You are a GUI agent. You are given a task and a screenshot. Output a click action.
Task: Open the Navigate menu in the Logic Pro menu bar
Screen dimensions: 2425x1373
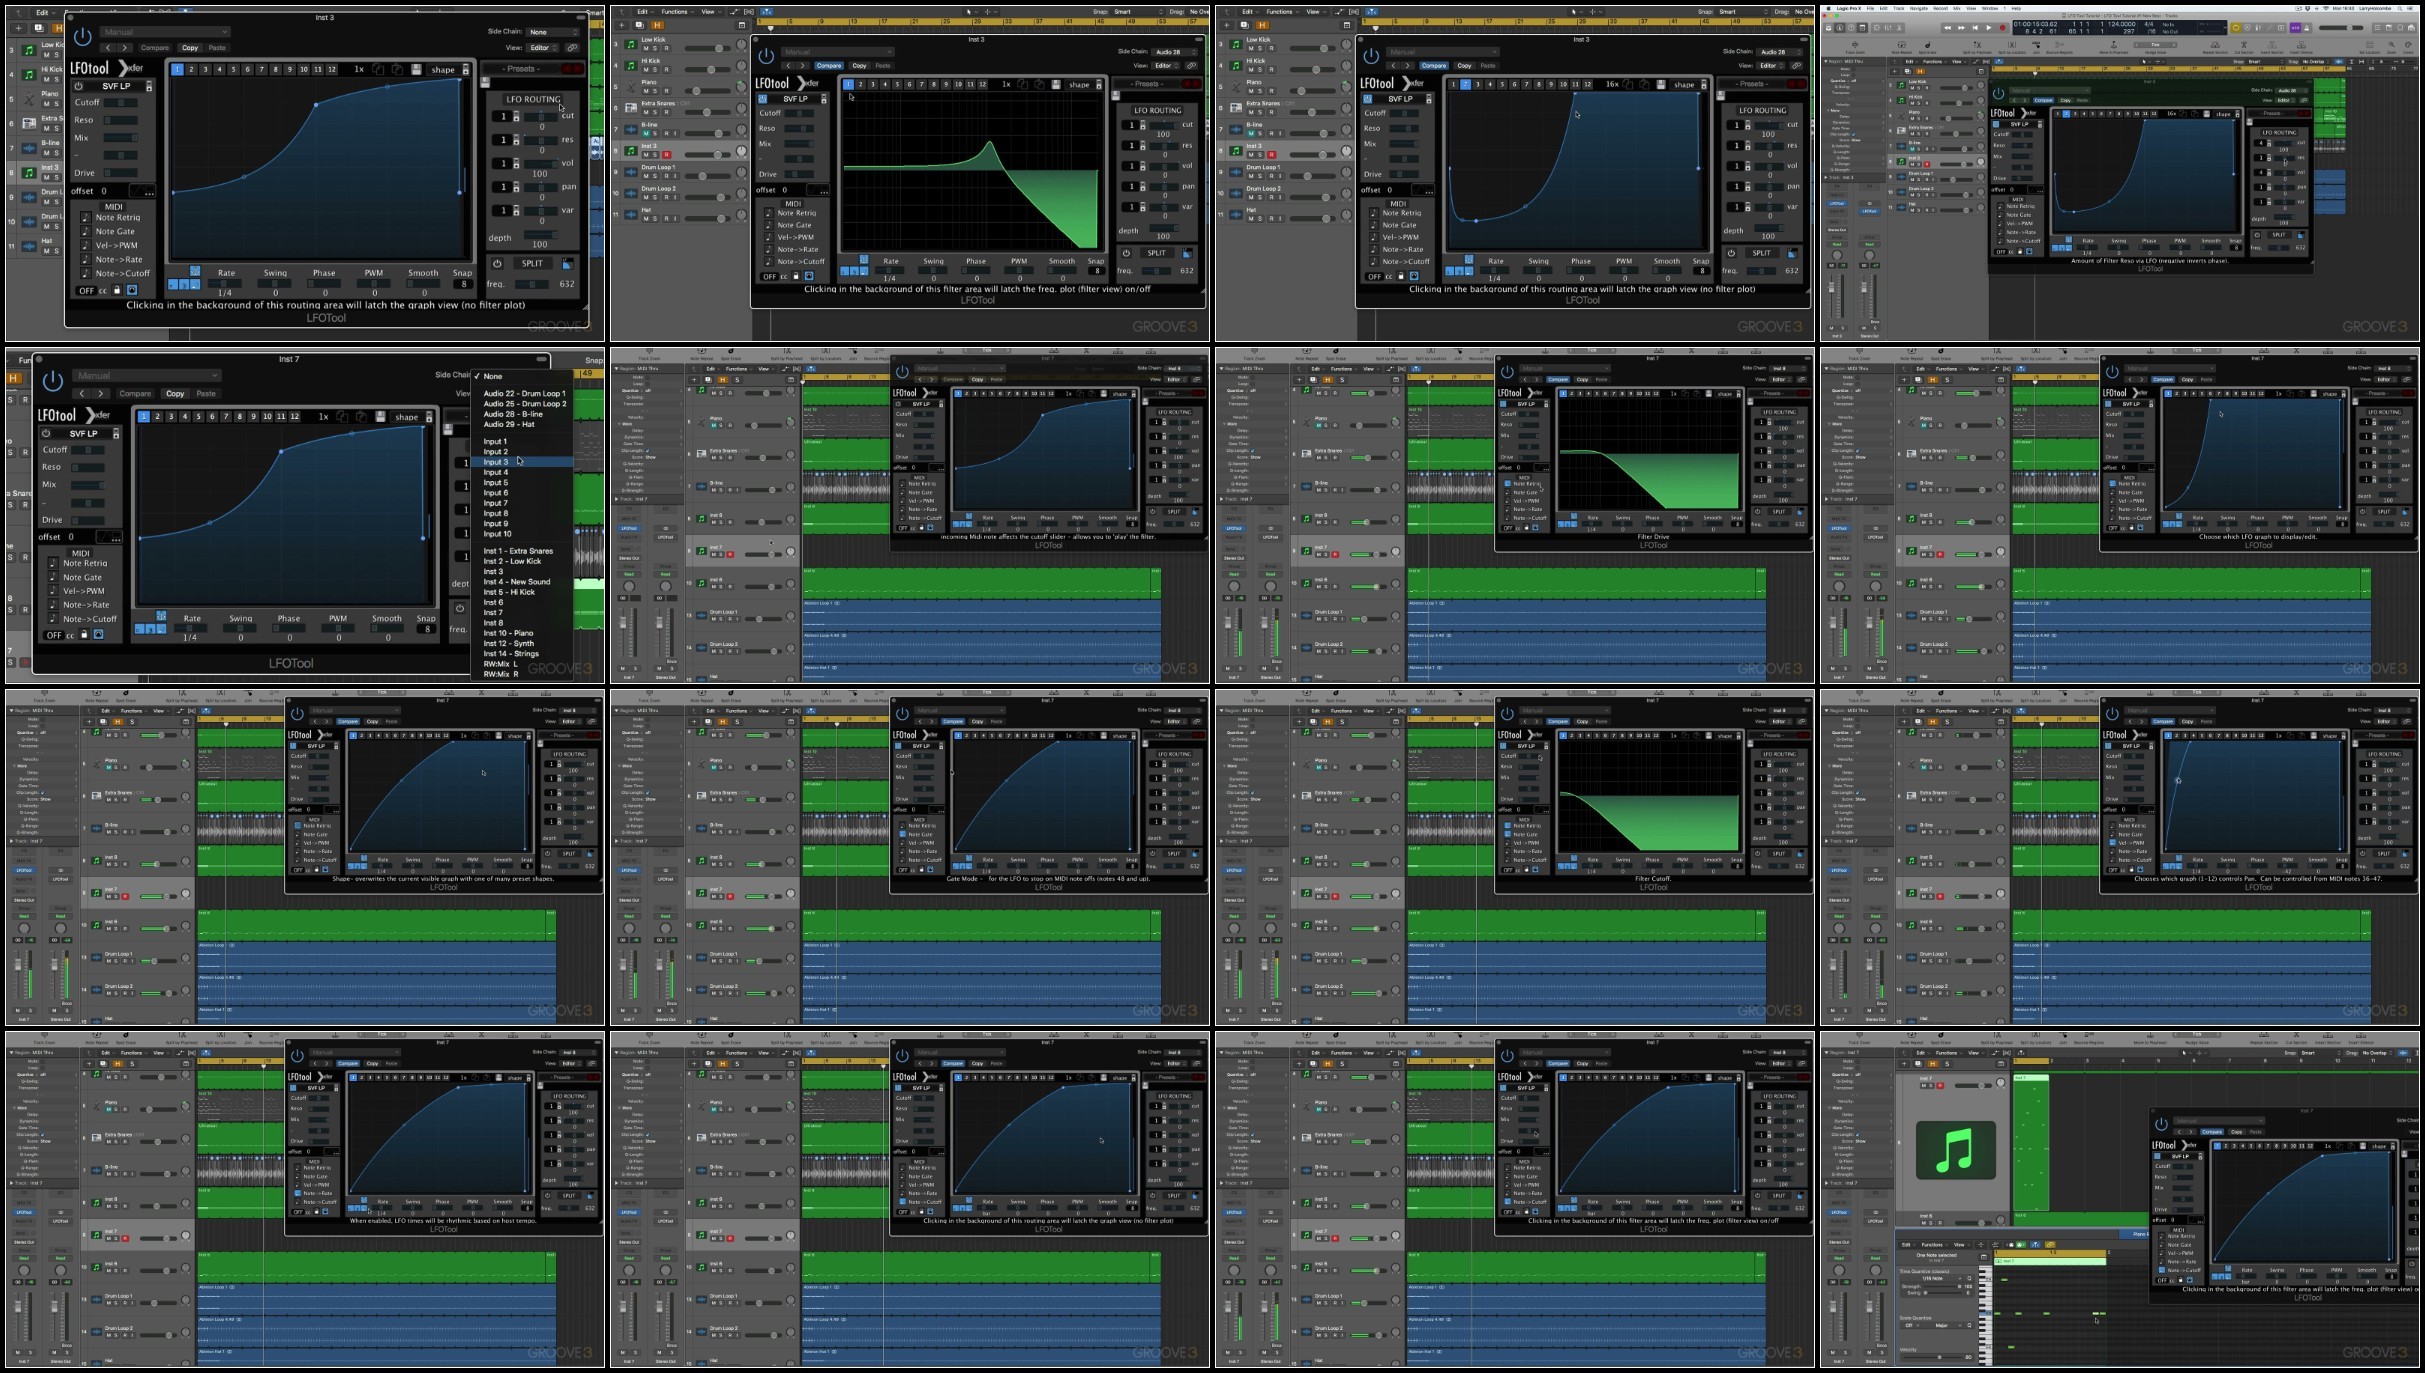1919,8
